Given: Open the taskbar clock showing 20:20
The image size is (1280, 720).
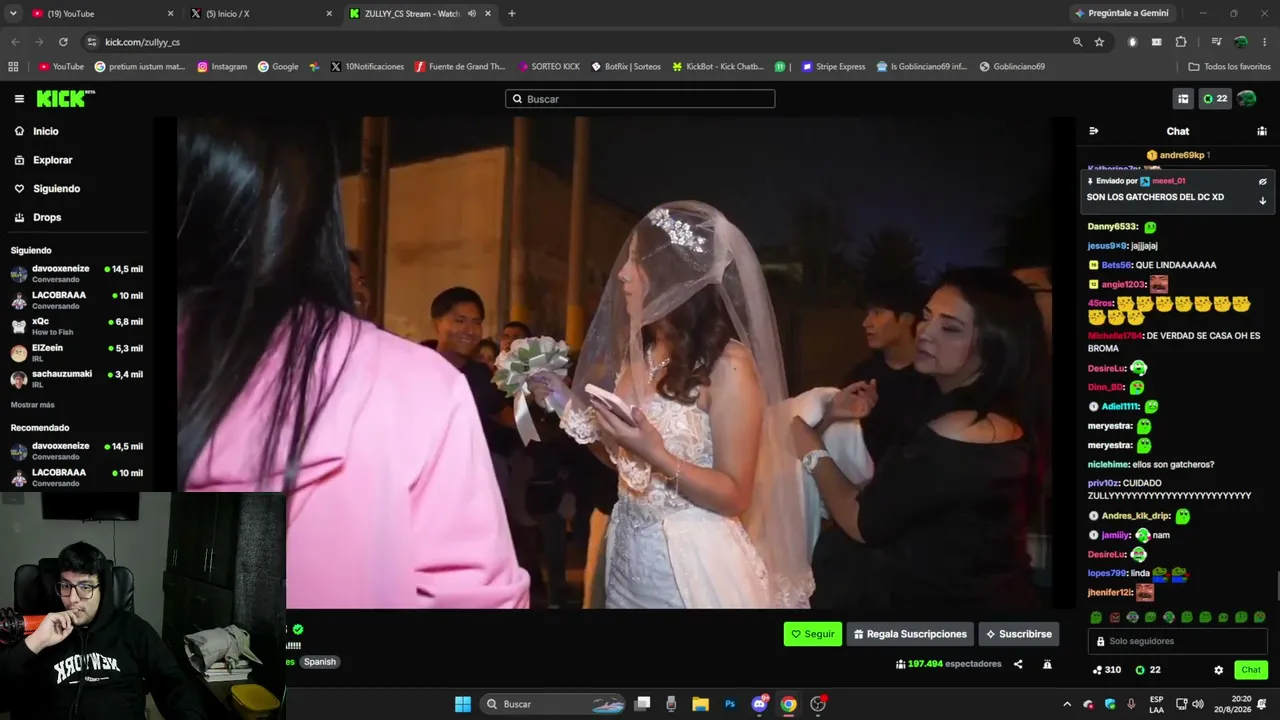Looking at the screenshot, I should (1241, 704).
